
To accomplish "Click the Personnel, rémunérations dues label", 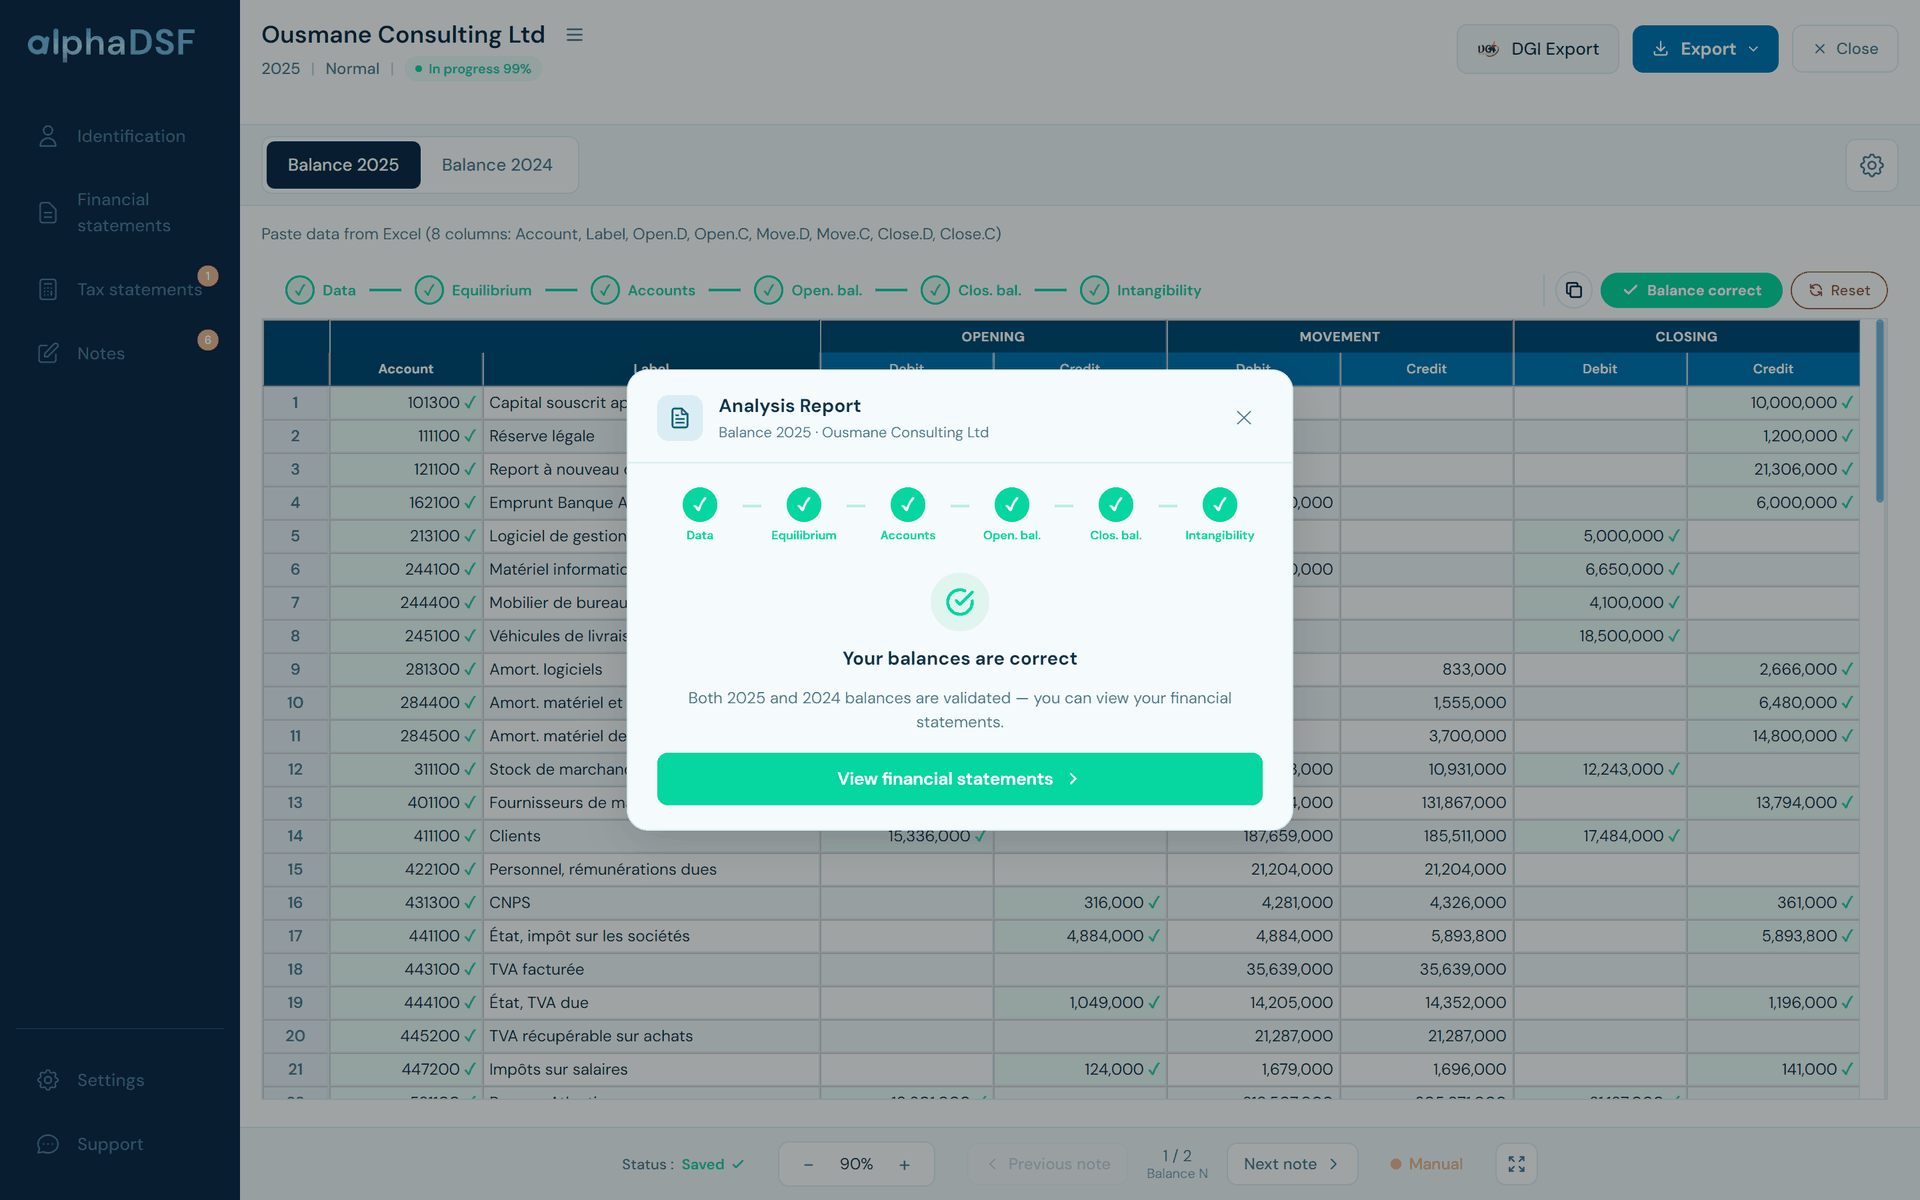I will coord(603,869).
